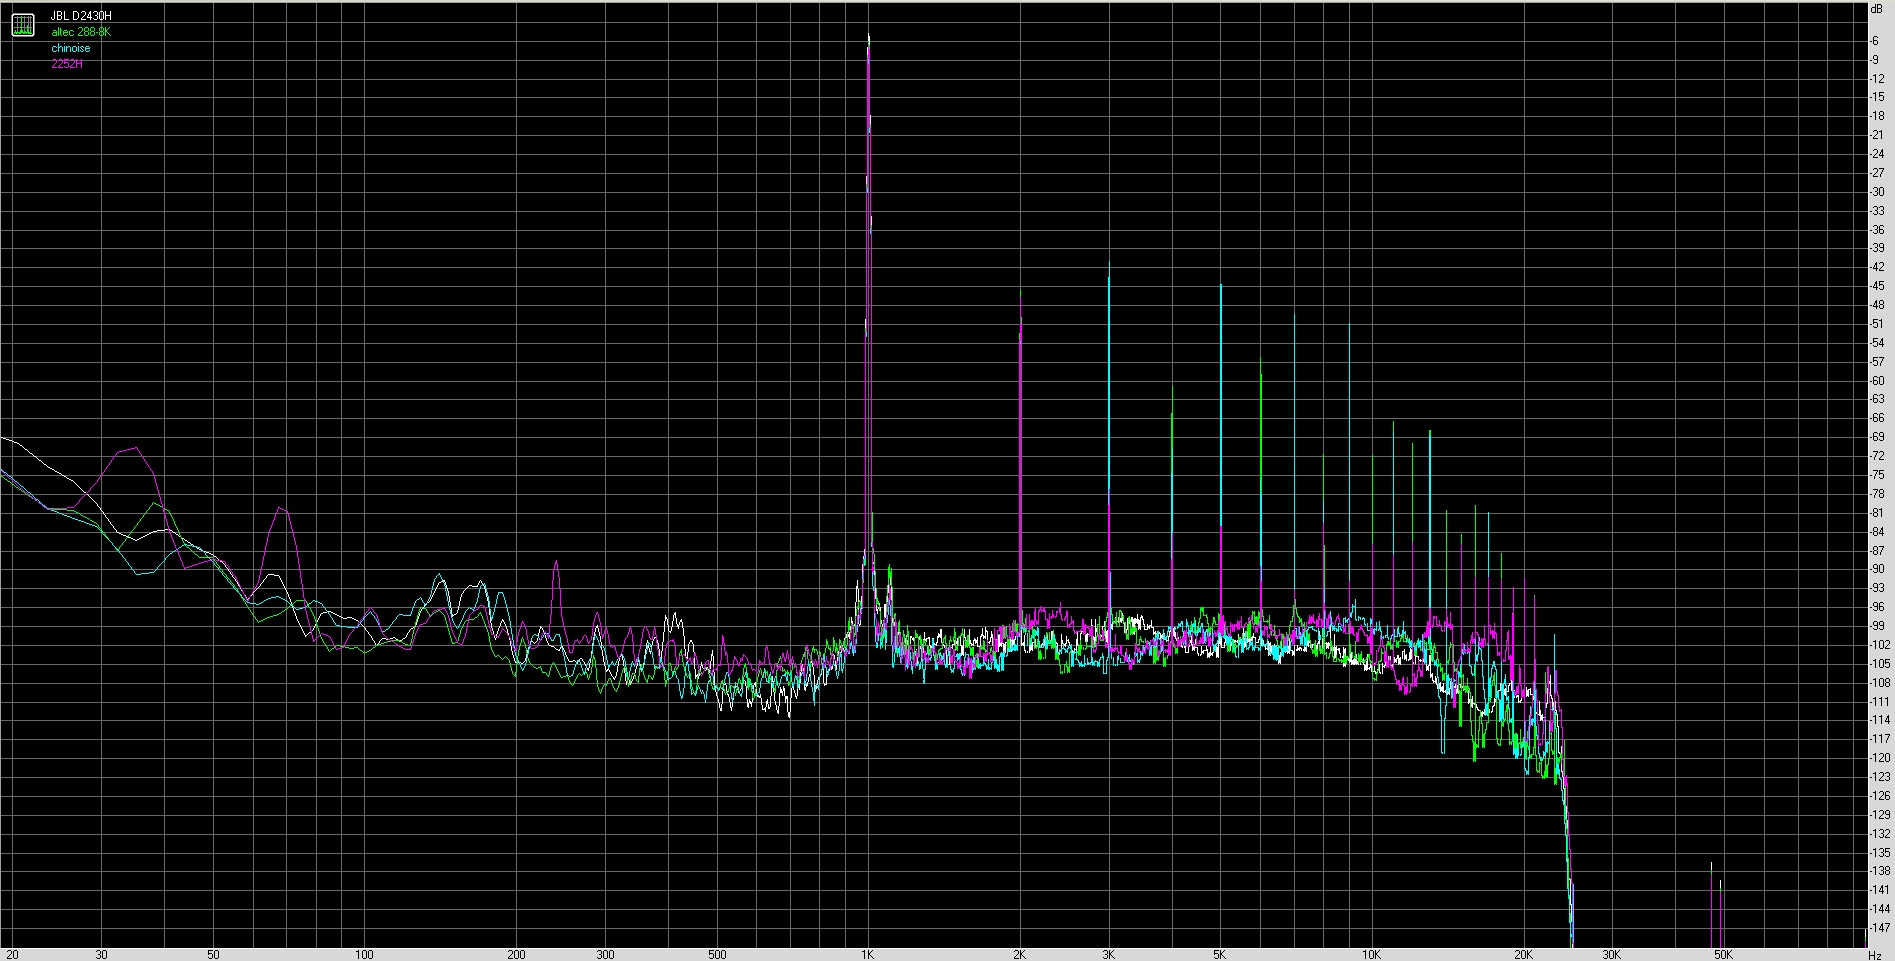Click the dB unit label
Screen dimensions: 1895x961
[x=1879, y=10]
